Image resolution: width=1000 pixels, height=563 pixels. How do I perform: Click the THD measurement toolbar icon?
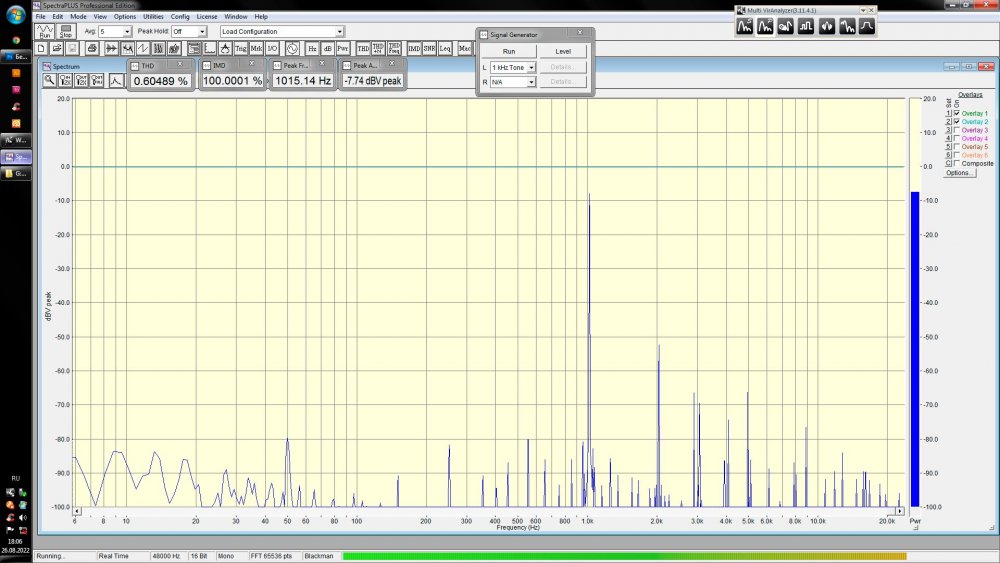[364, 48]
